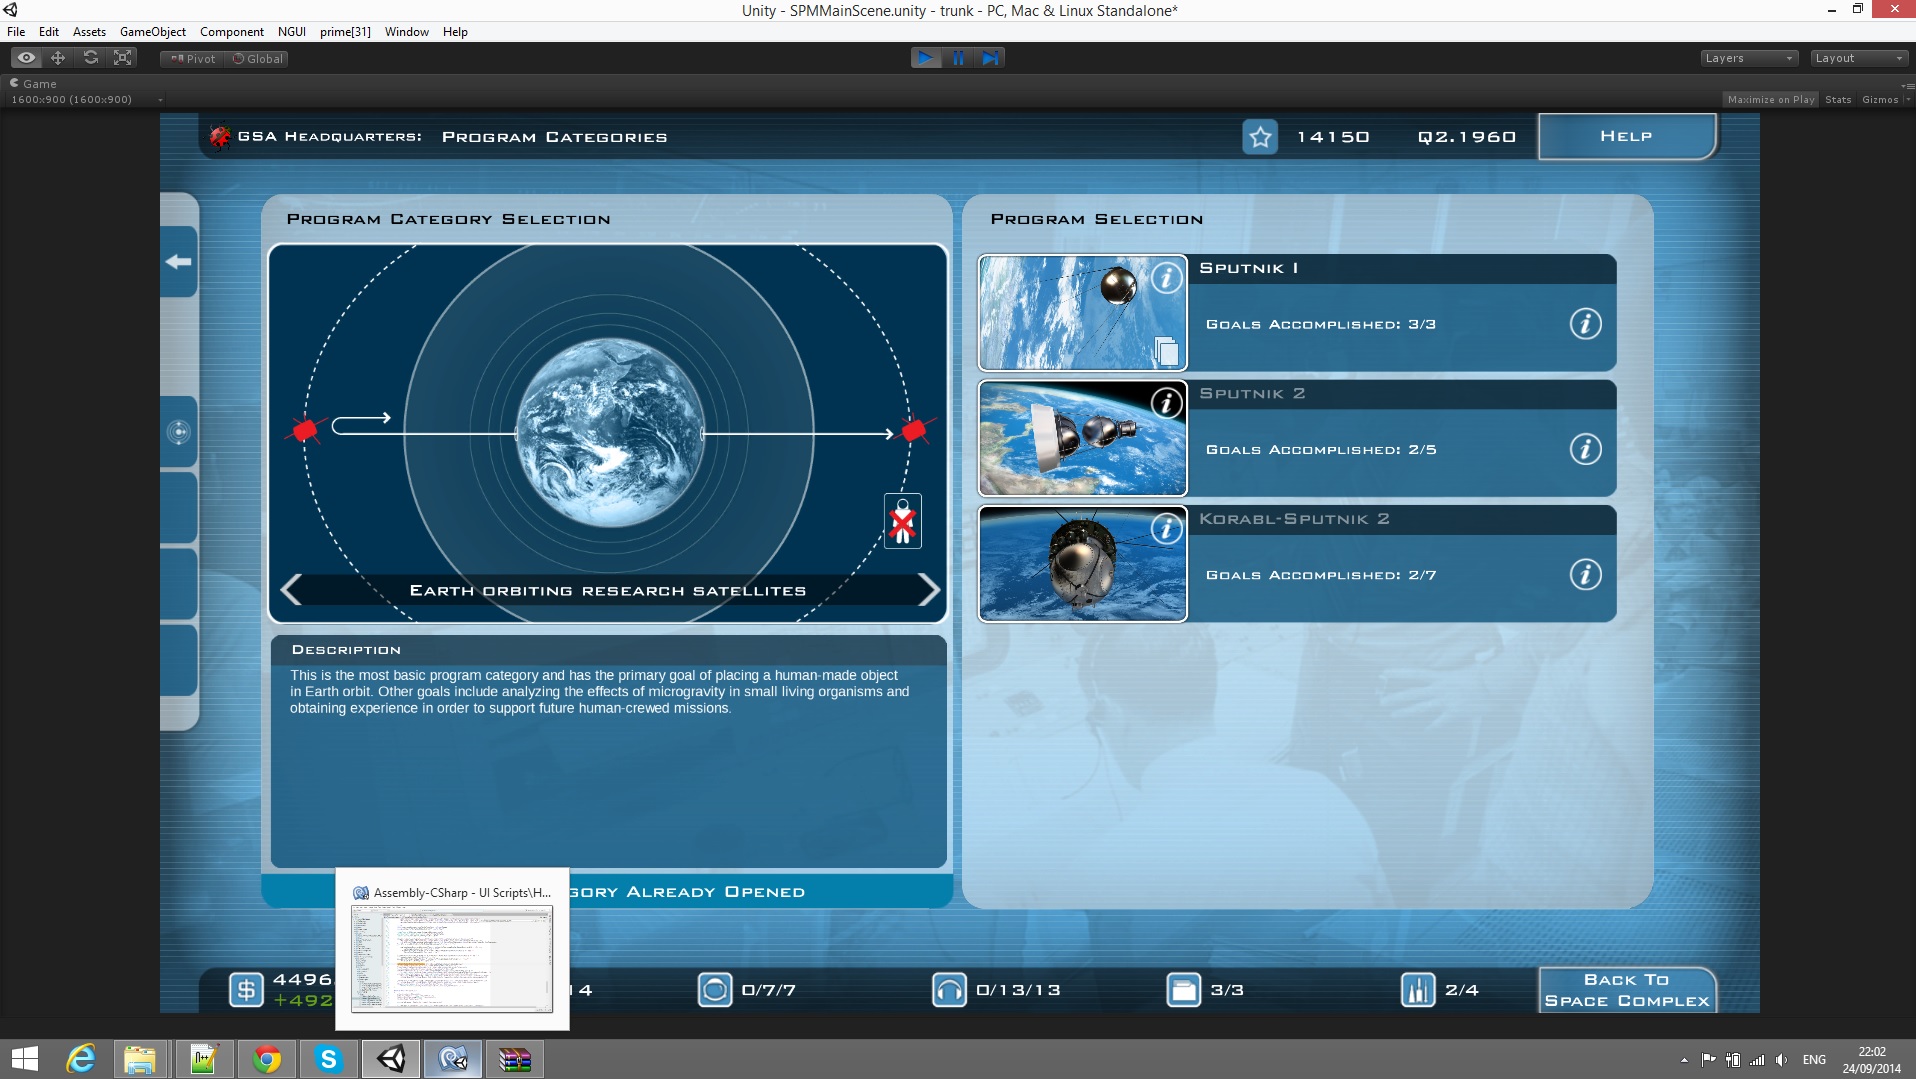
Task: Open the Layout dropdown
Action: (1858, 58)
